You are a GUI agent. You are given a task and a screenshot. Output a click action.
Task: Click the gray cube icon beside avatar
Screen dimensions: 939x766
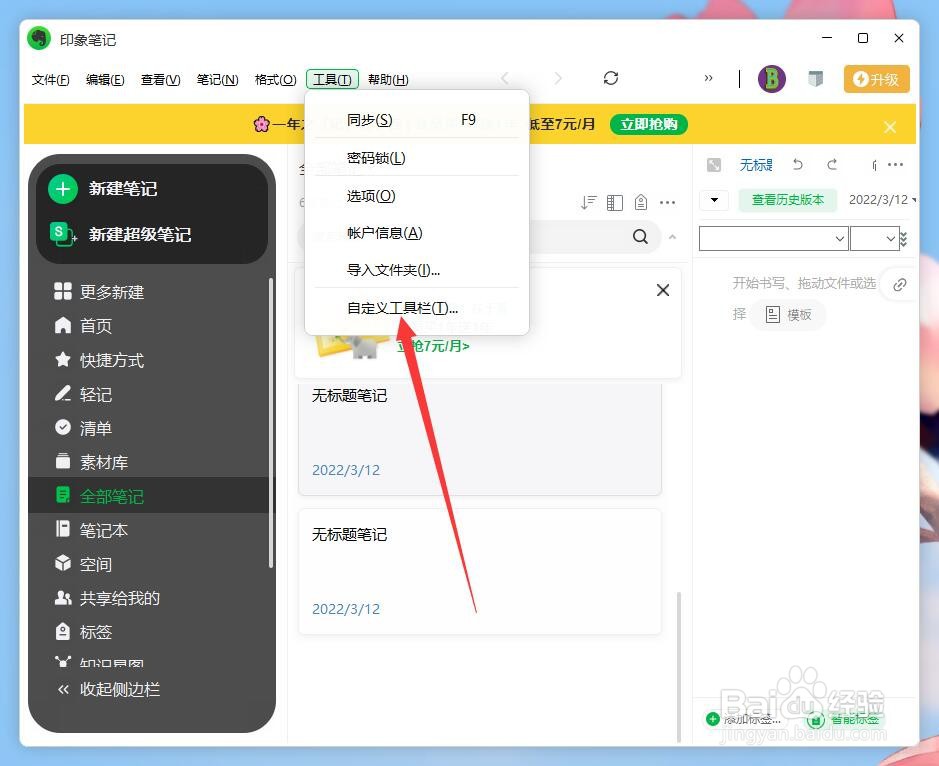815,78
